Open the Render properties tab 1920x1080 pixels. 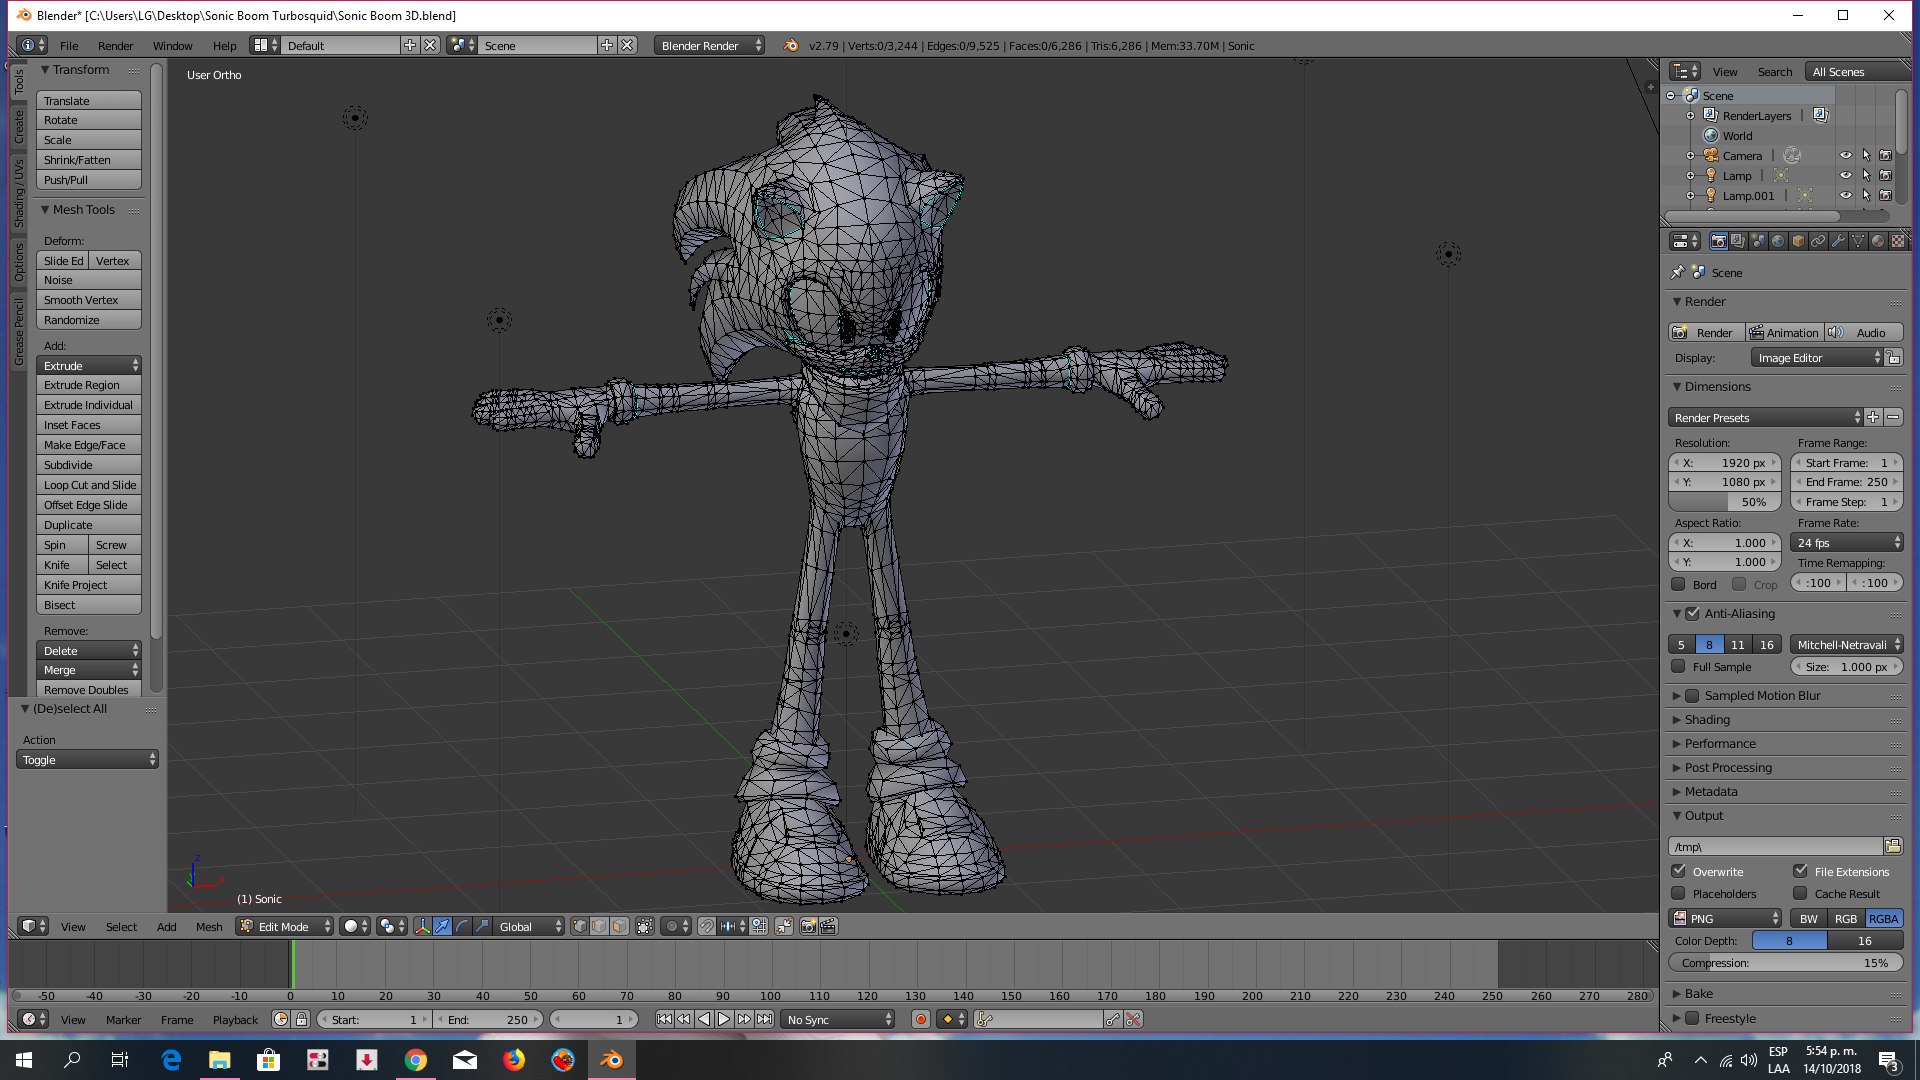[x=1718, y=241]
